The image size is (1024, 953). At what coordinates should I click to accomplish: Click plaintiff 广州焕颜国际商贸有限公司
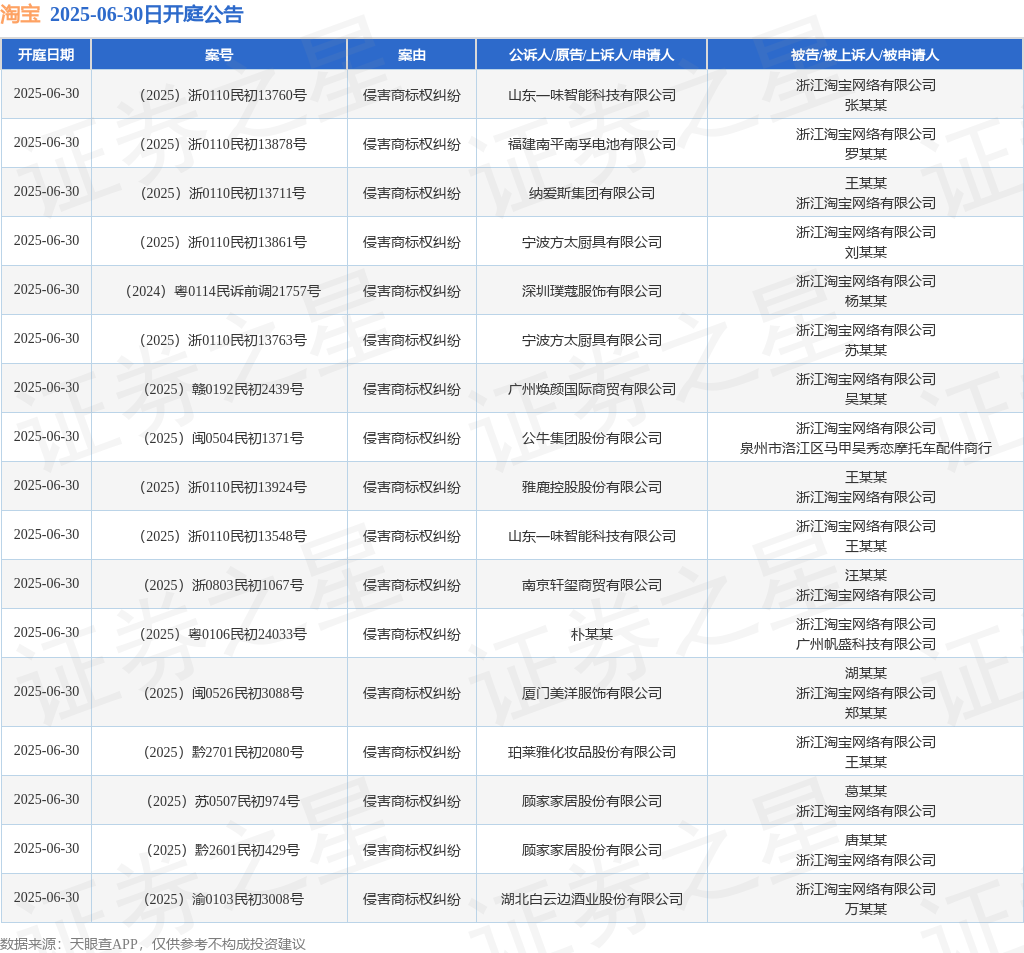pos(592,389)
